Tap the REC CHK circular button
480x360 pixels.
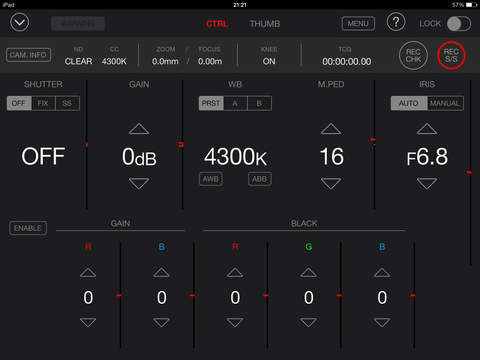(x=413, y=56)
